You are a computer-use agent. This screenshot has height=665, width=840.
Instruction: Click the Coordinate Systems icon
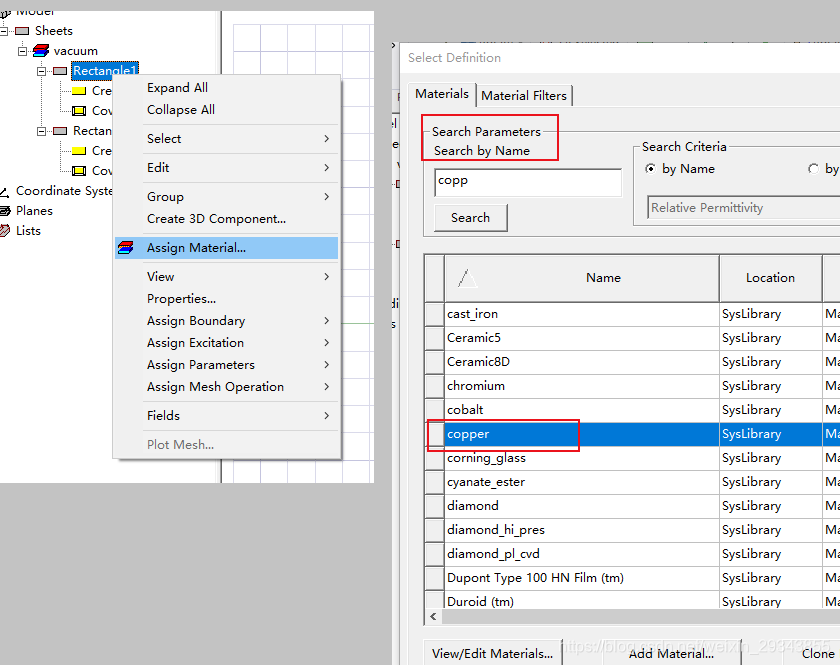pos(6,191)
